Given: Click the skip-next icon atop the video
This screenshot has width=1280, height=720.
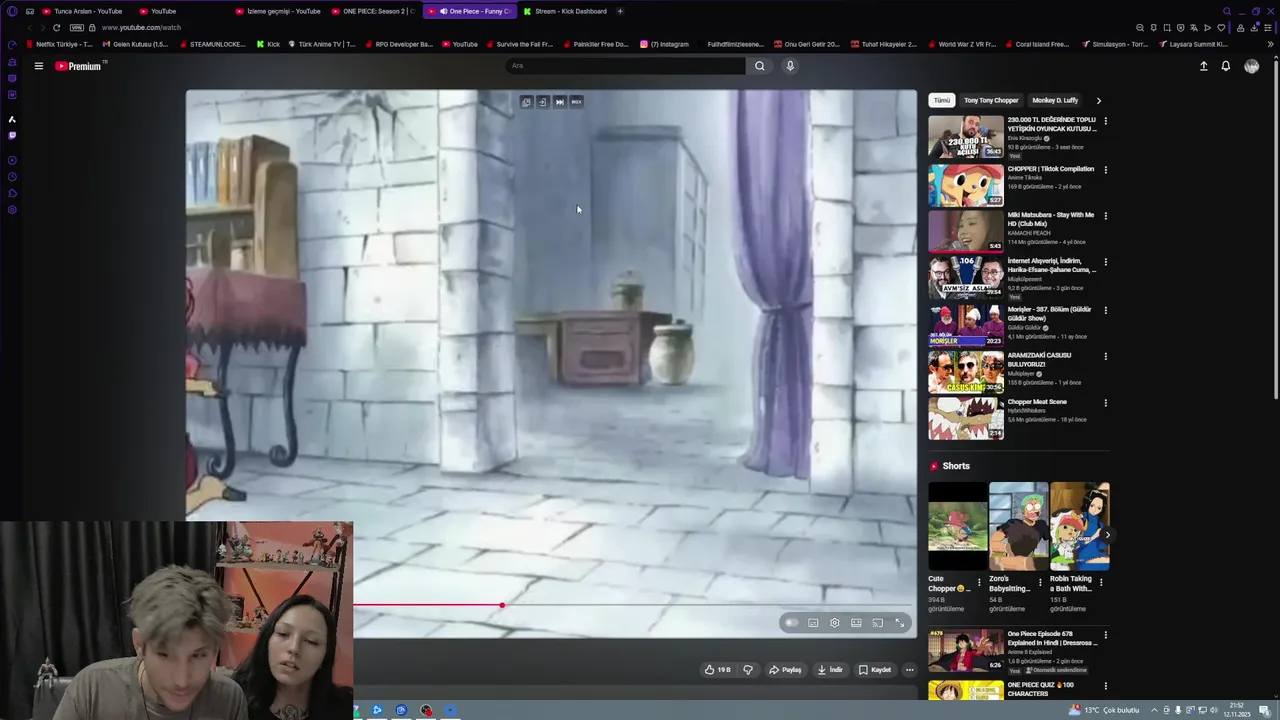Looking at the screenshot, I should tap(559, 102).
